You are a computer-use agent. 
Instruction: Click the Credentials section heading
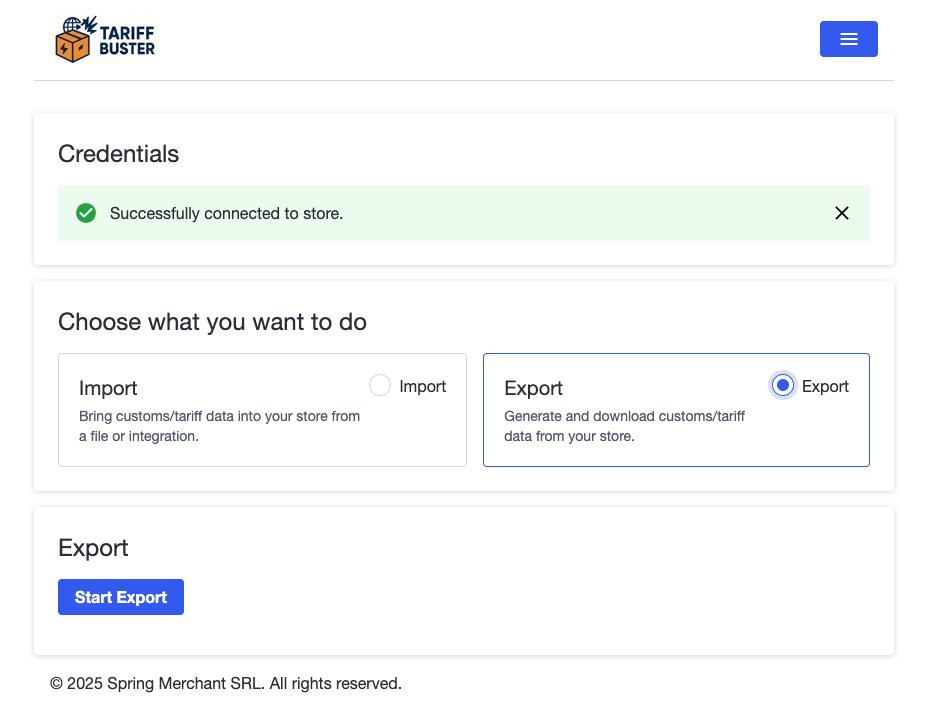pyautogui.click(x=118, y=154)
